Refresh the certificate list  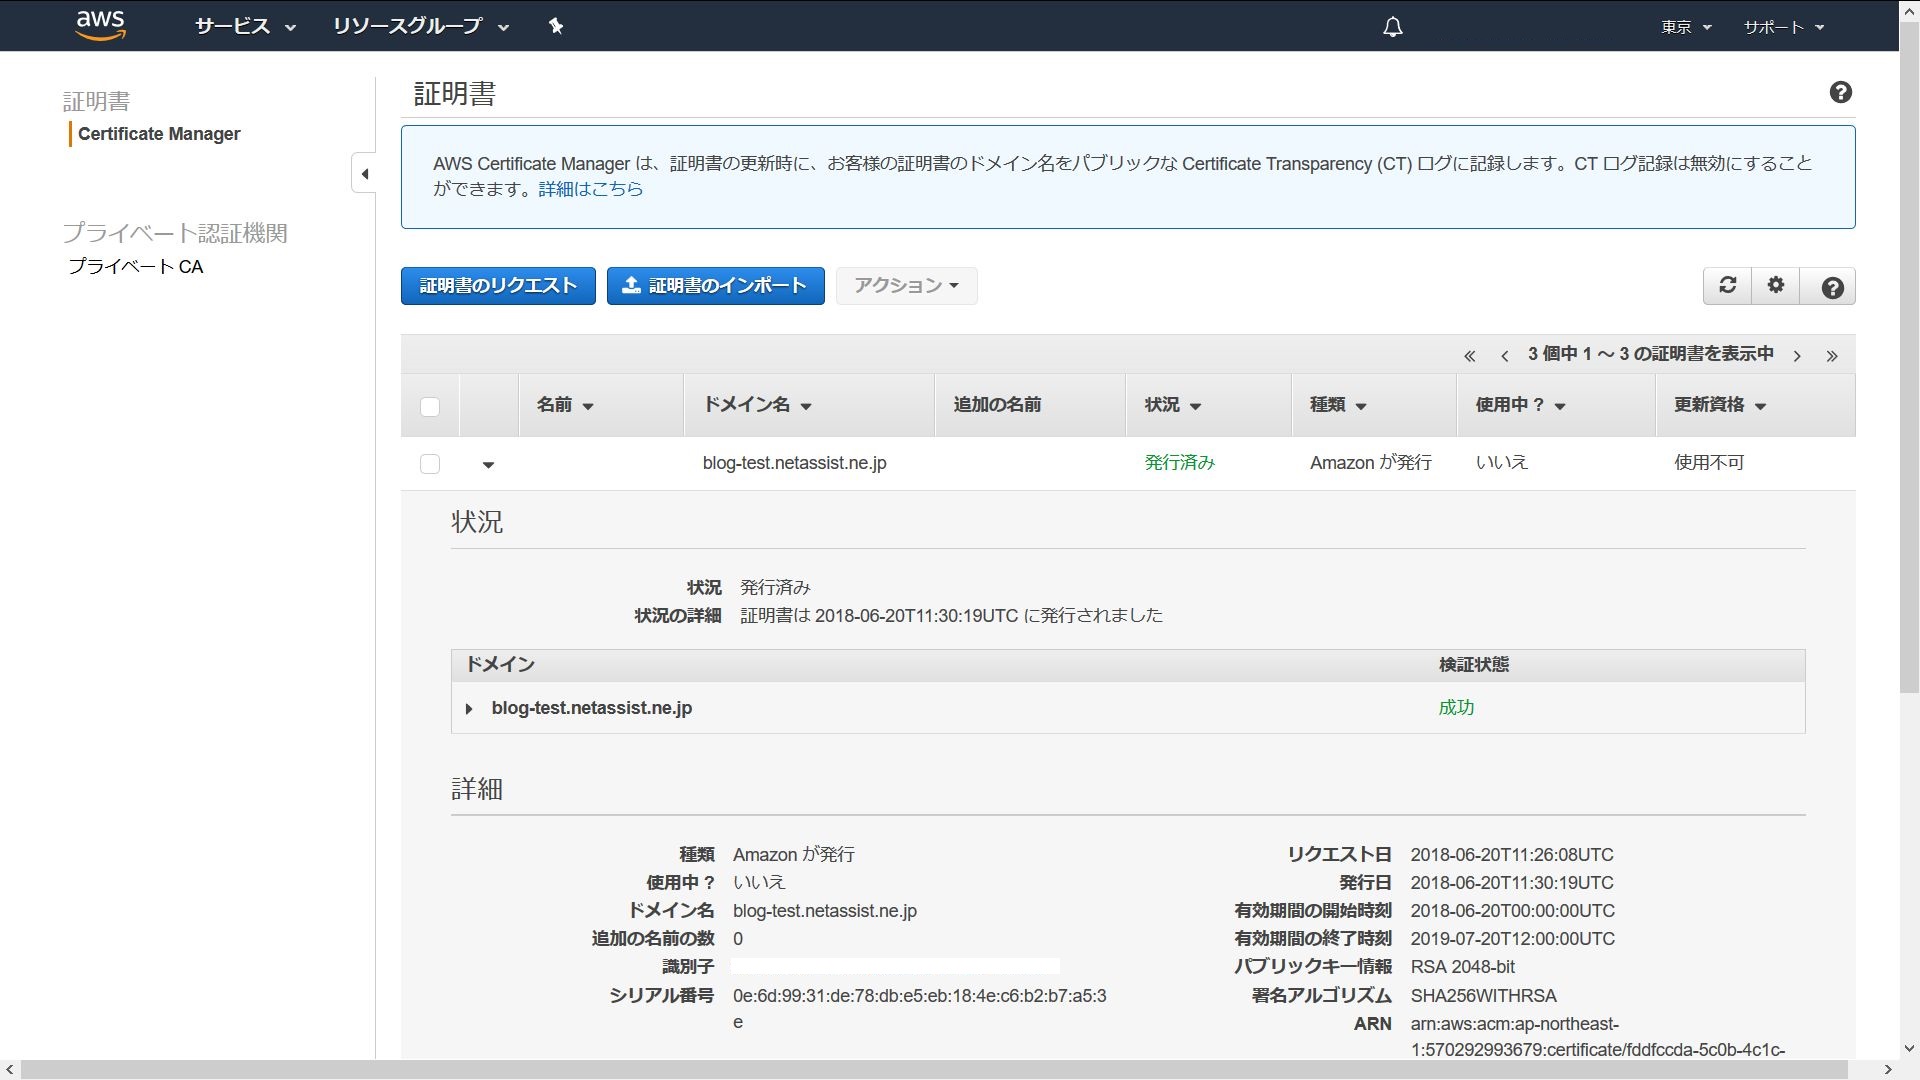click(1727, 286)
